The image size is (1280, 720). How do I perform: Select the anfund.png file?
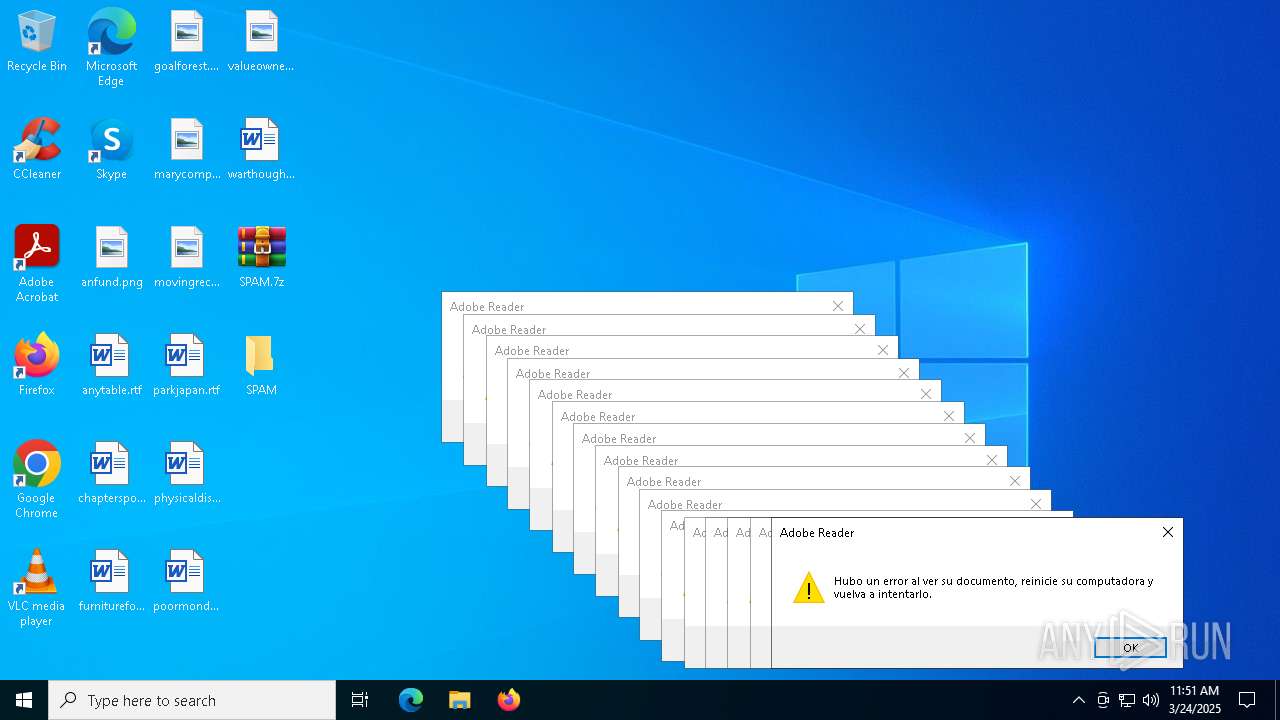[111, 258]
